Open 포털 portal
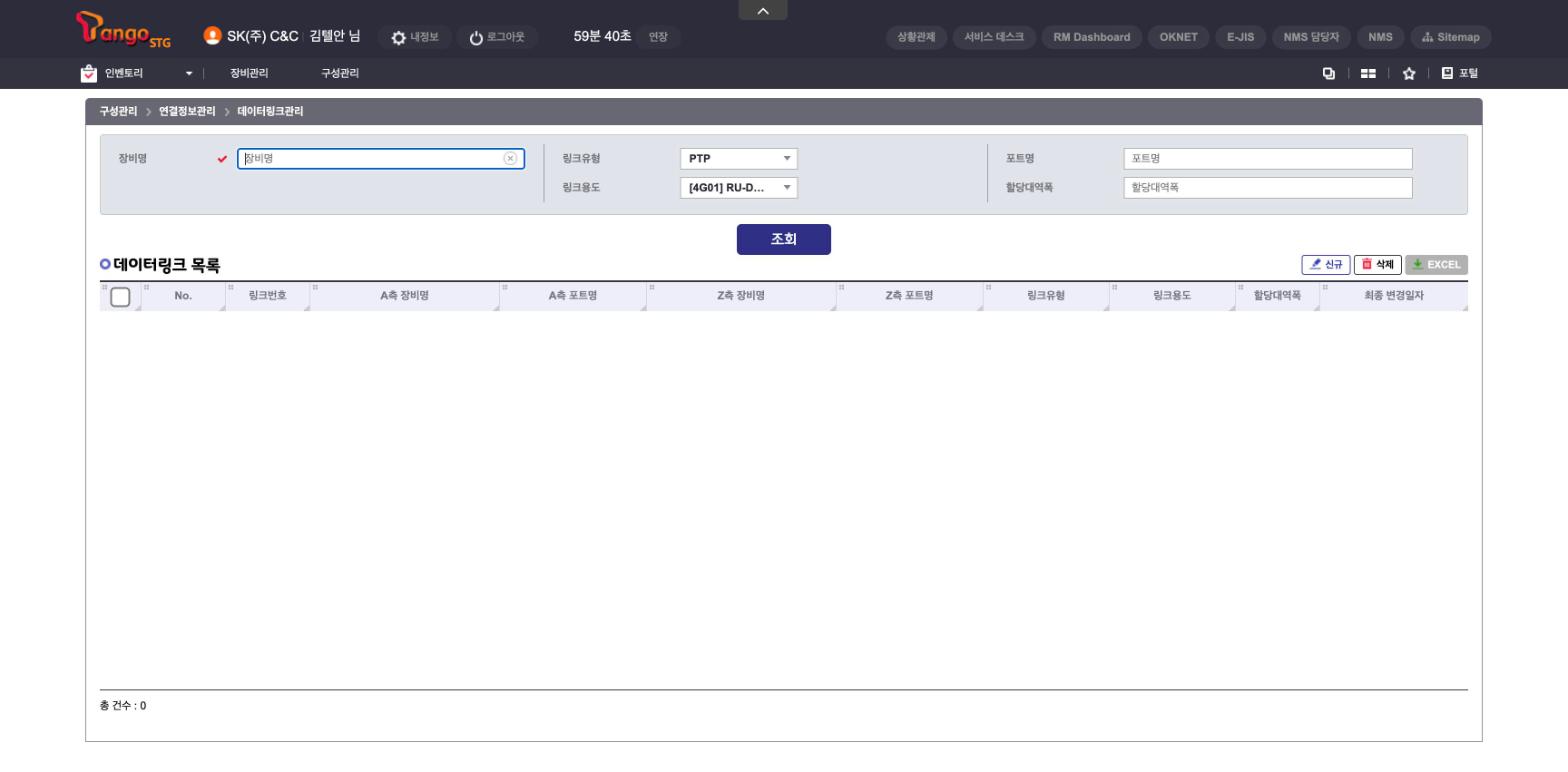The width and height of the screenshot is (1568, 772). pos(1459,73)
